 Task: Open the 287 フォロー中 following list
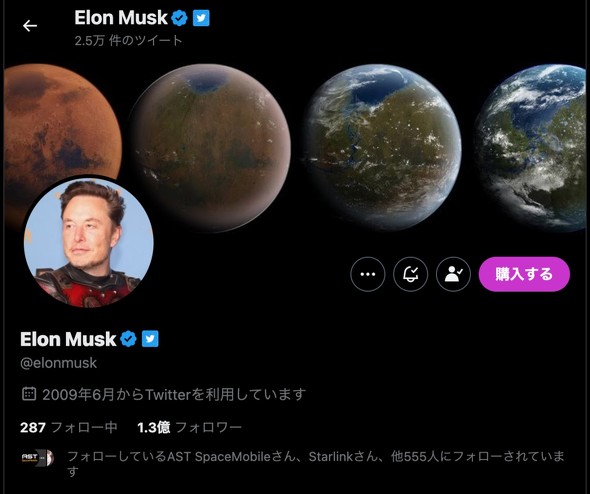tap(69, 427)
